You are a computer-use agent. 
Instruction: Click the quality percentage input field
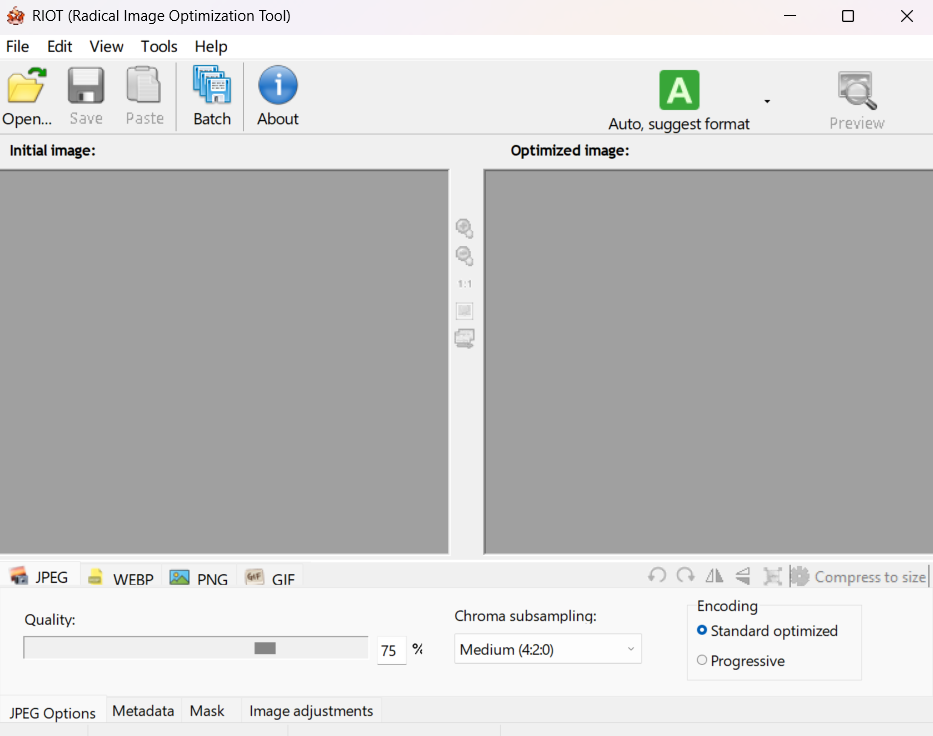391,651
